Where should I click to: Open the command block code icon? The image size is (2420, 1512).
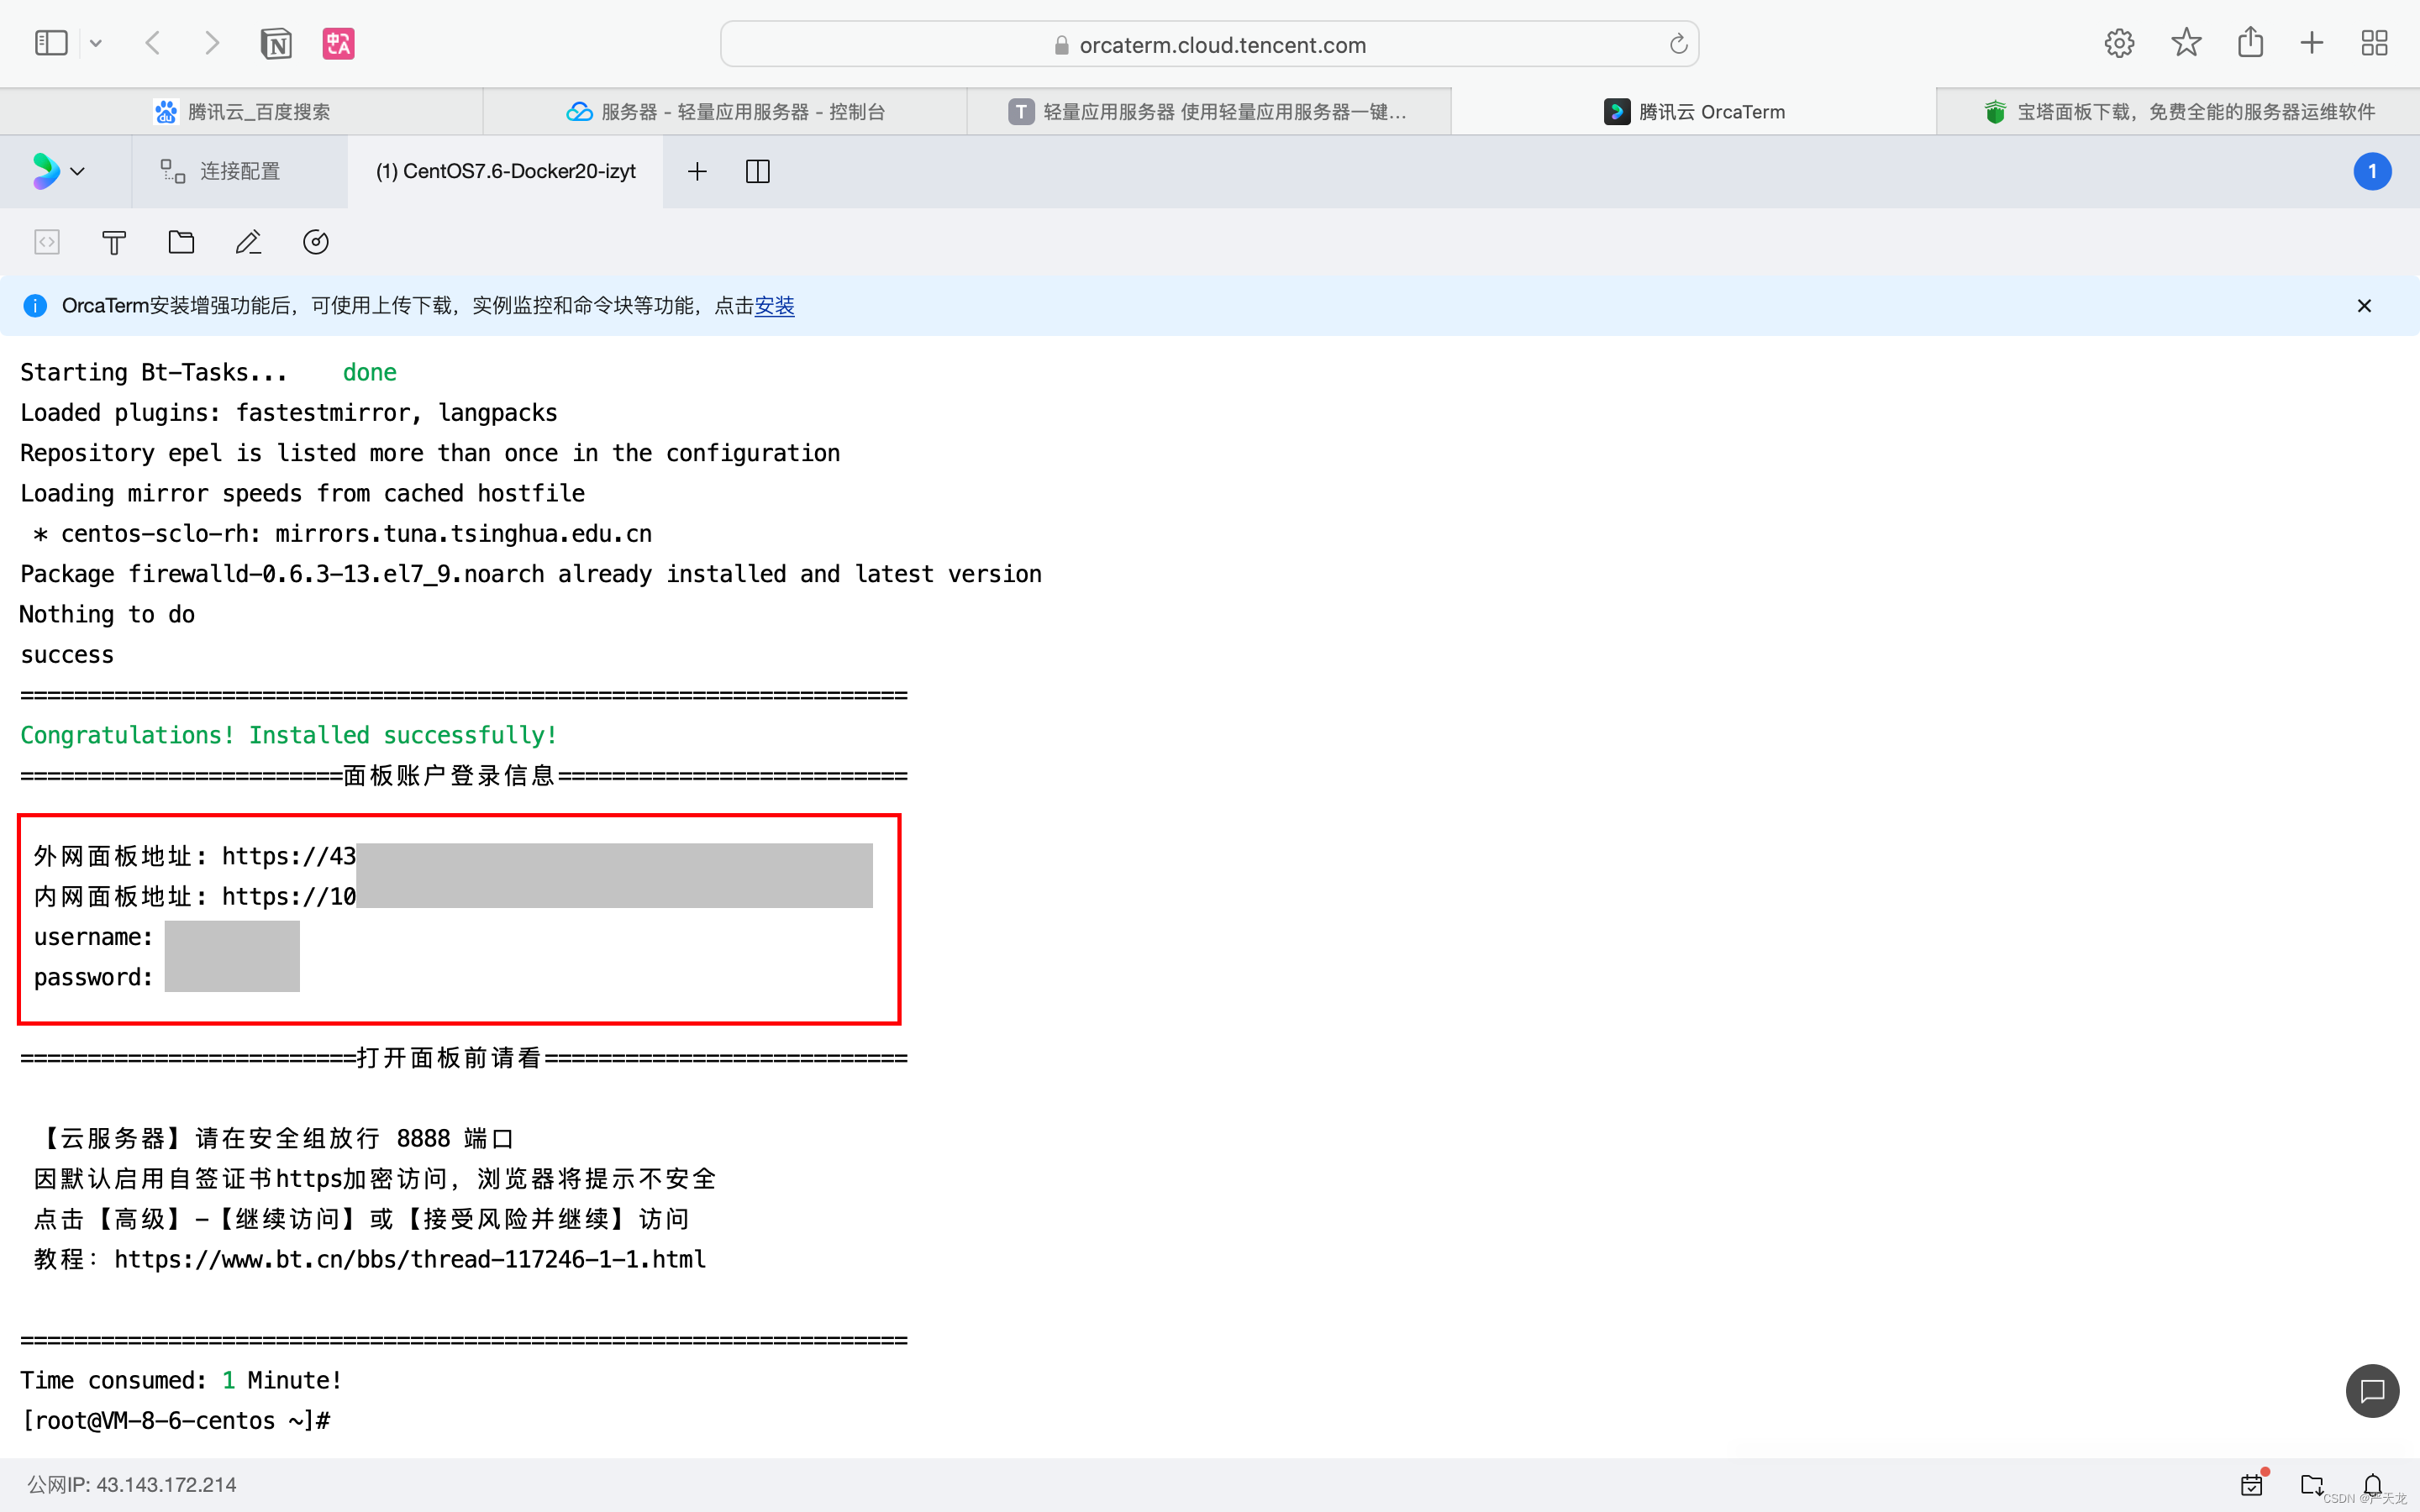point(47,242)
